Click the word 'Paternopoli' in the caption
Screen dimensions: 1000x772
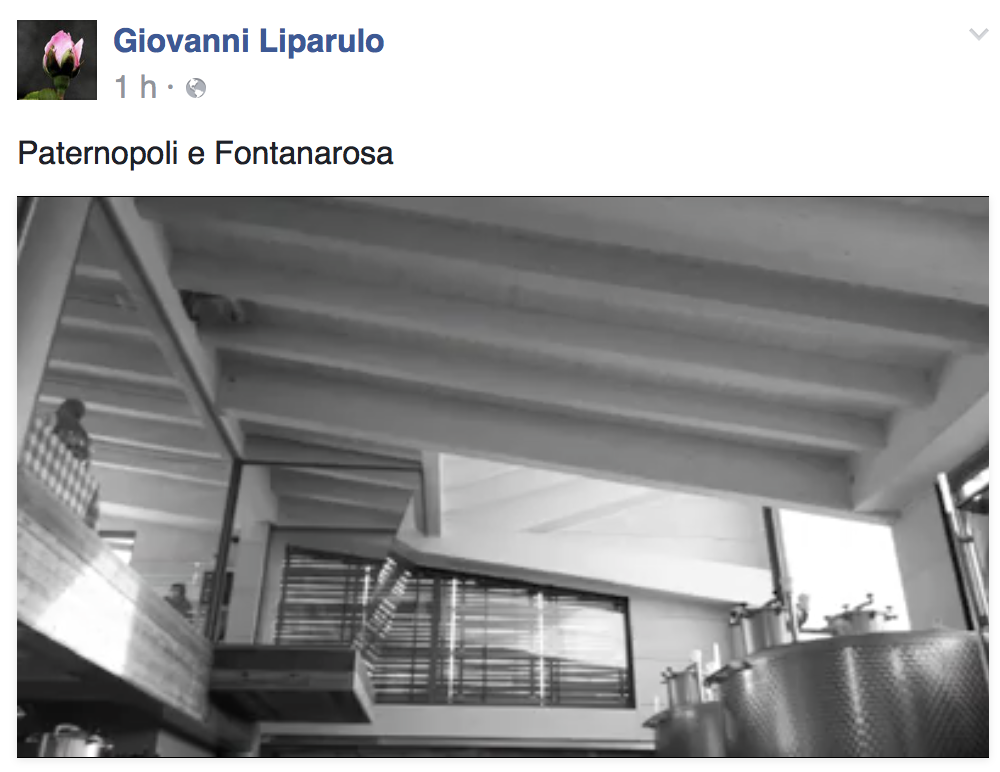(98, 153)
